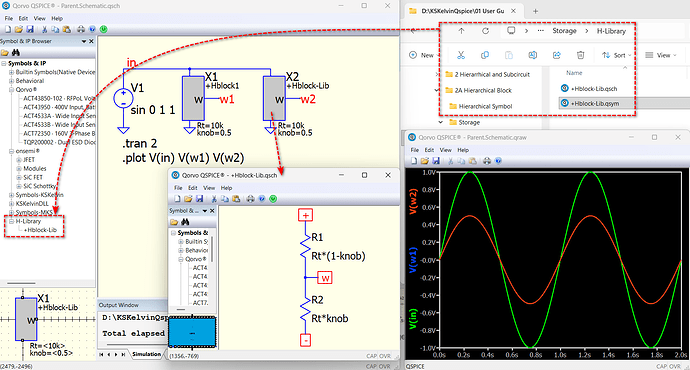Open View menu in Parent.Schematic.qsch window

tap(40, 18)
